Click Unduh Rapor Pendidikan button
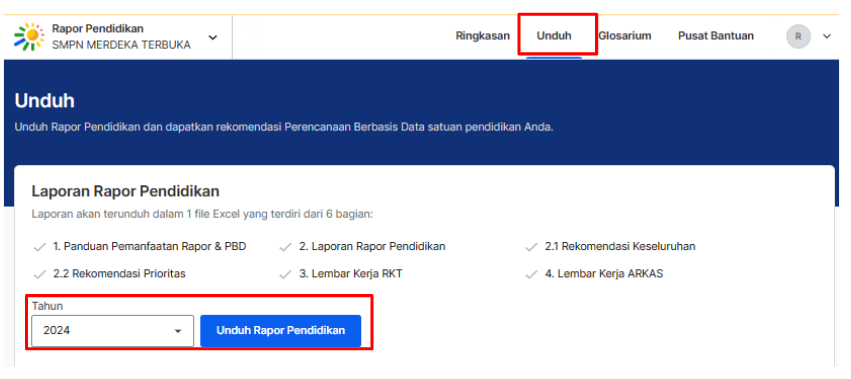Image resolution: width=851 pixels, height=379 pixels. click(x=281, y=331)
